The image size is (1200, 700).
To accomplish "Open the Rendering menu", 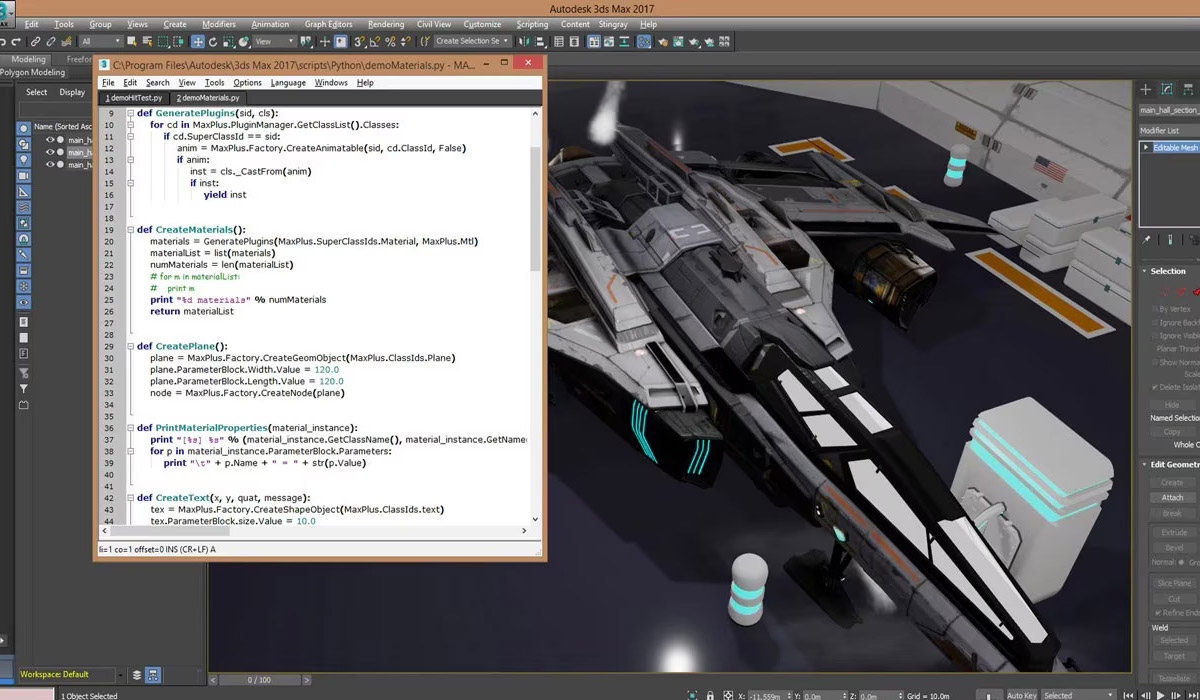I will 385,24.
